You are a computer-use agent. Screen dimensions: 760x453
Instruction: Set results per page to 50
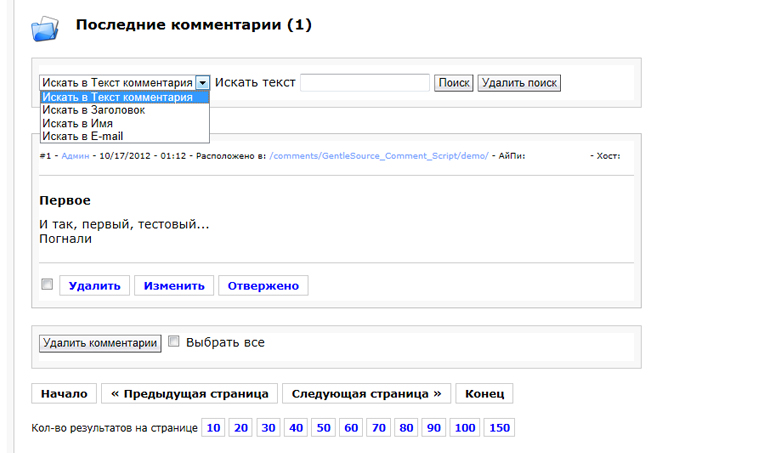[324, 428]
